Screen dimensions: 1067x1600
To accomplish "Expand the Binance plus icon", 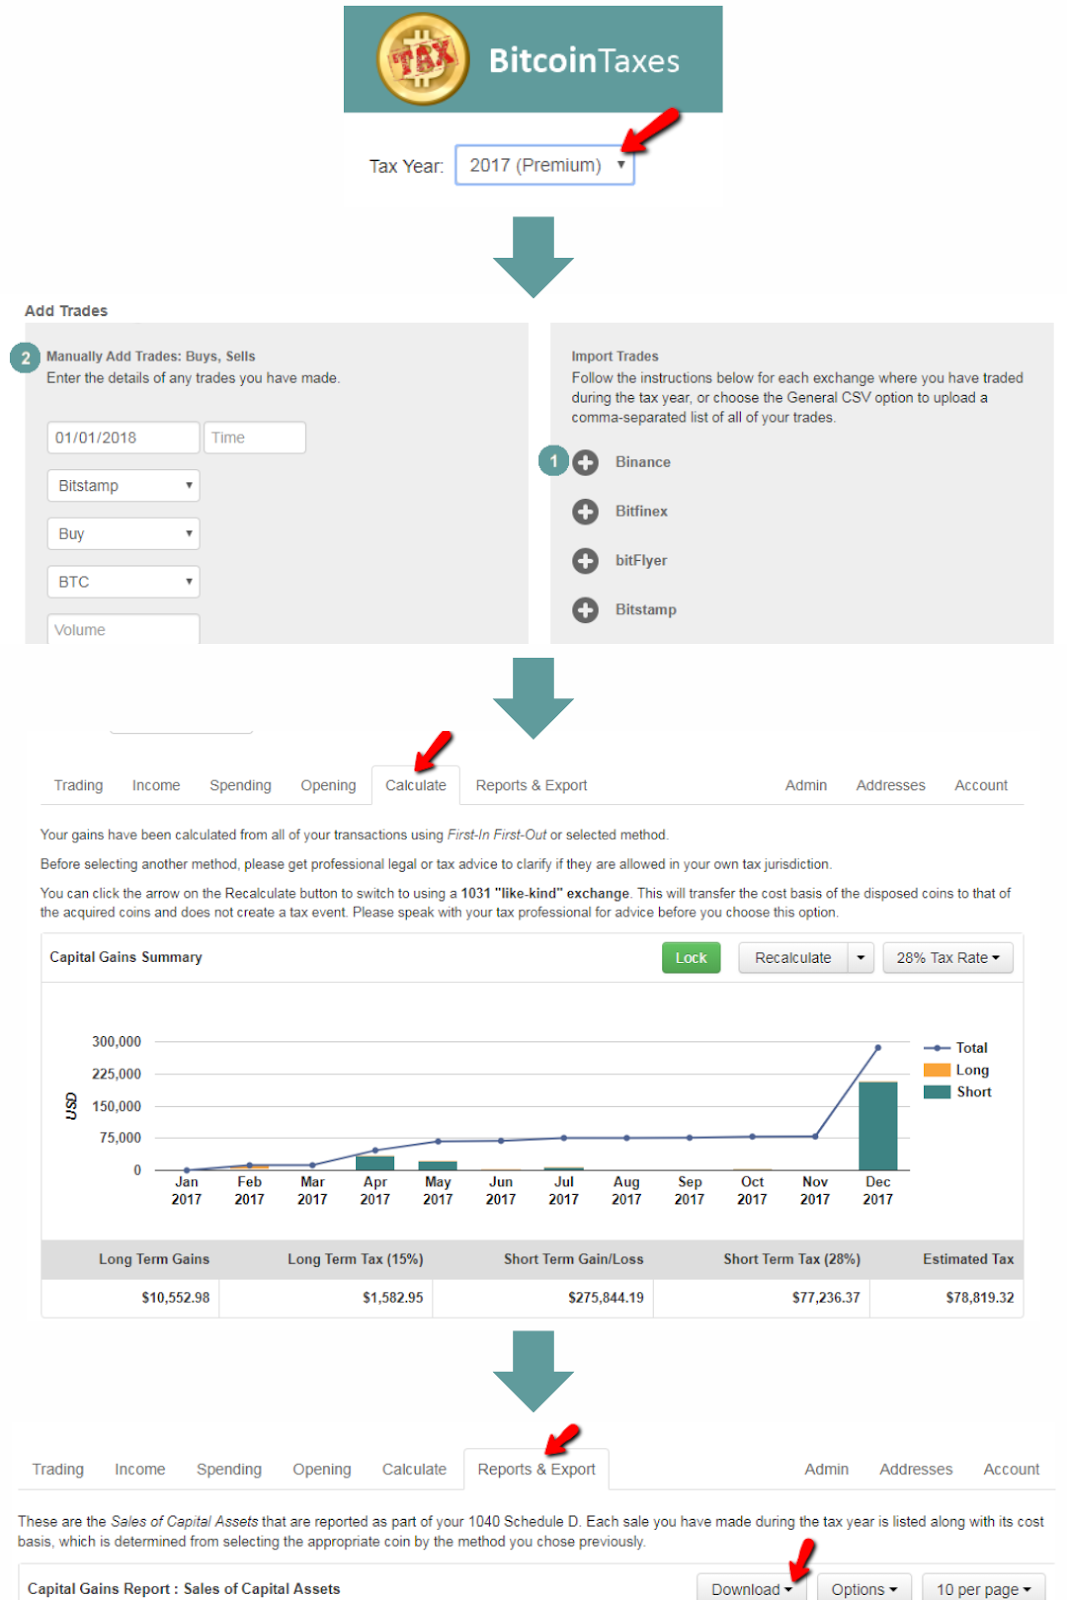I will coord(585,462).
